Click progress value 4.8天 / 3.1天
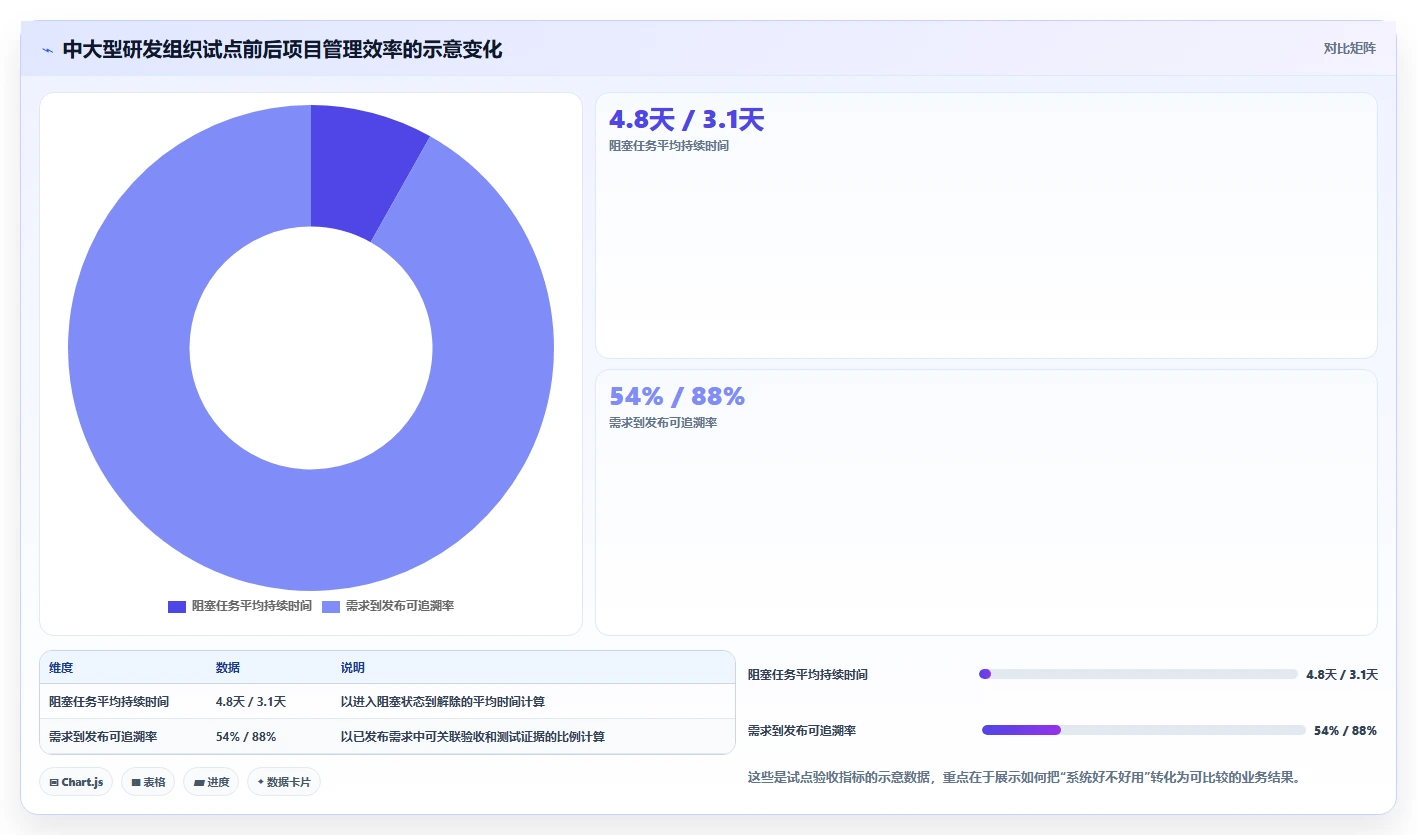This screenshot has height=835, width=1417. (1342, 675)
